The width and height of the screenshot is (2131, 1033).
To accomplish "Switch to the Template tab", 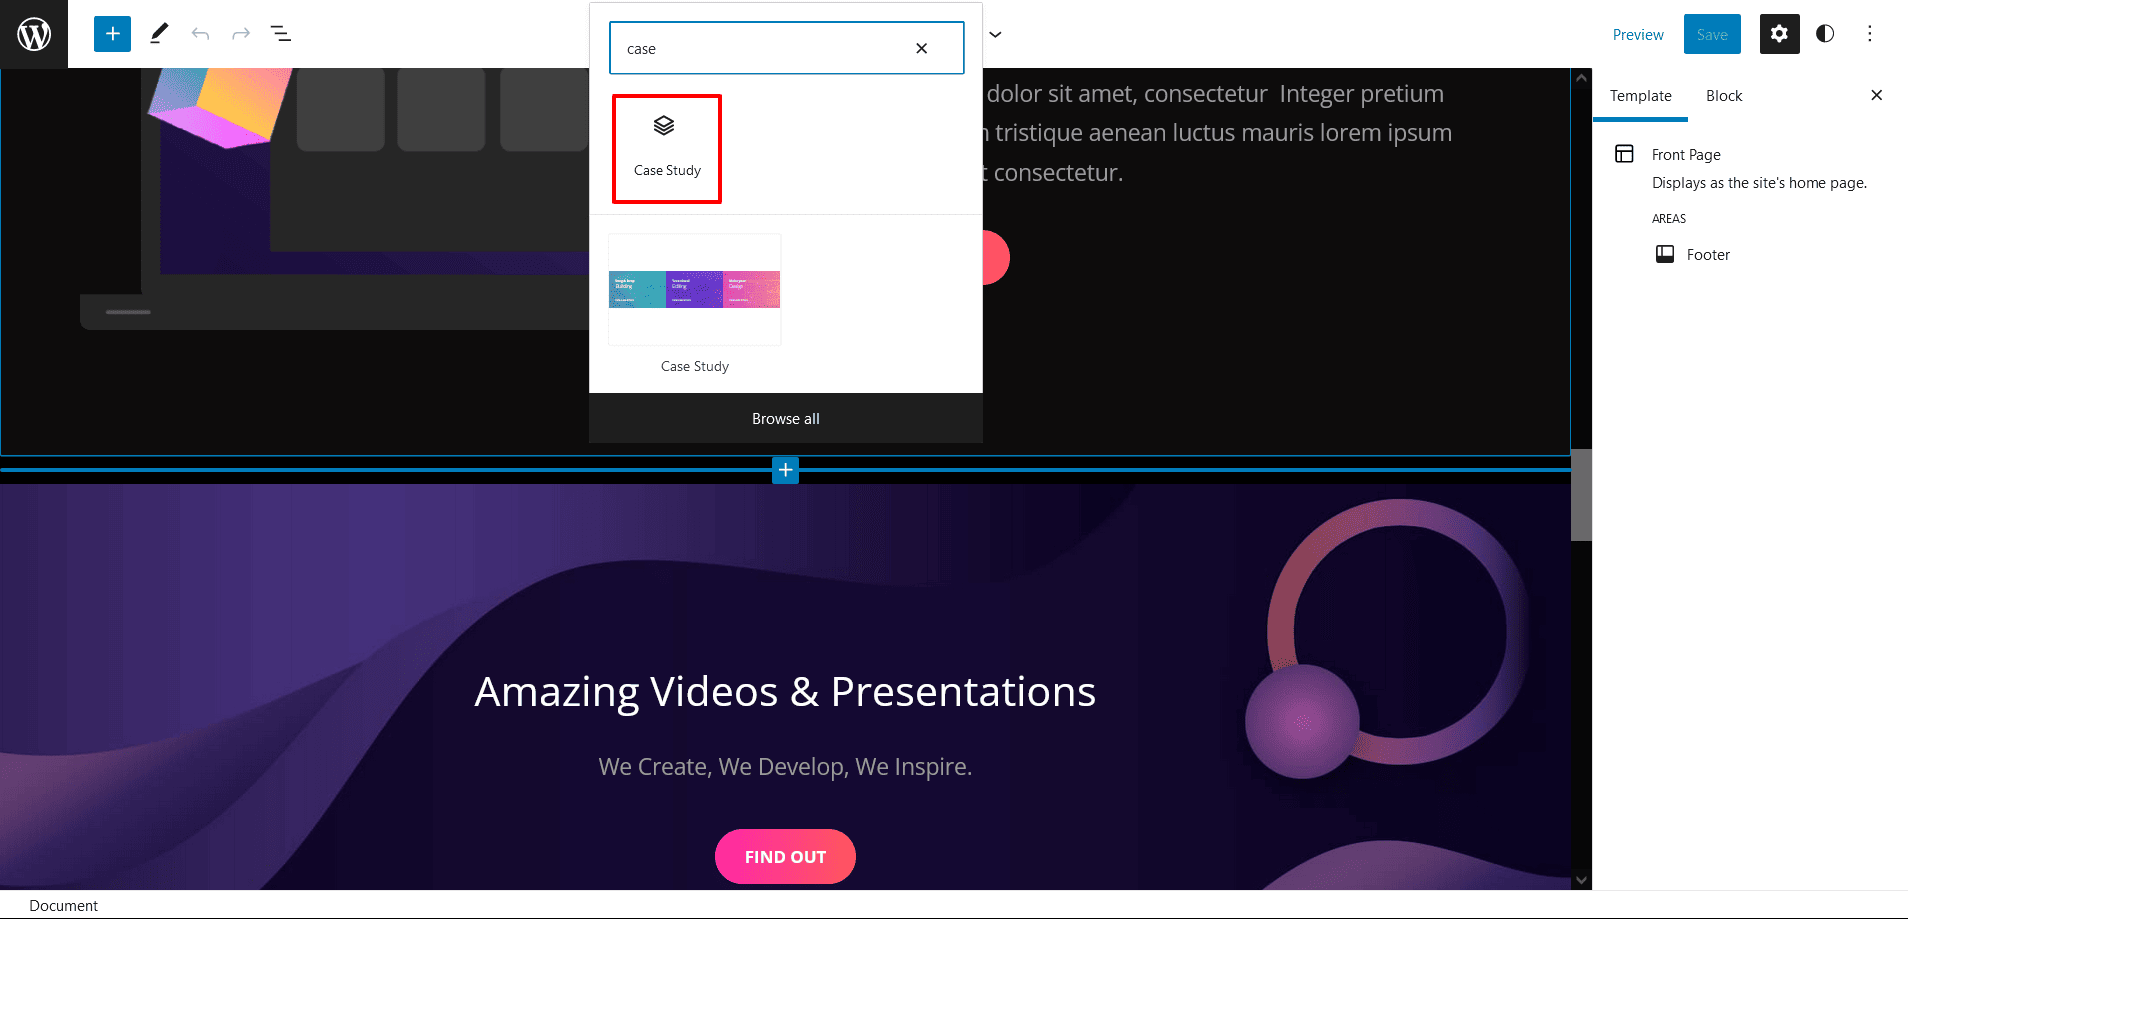I will click(x=1640, y=96).
